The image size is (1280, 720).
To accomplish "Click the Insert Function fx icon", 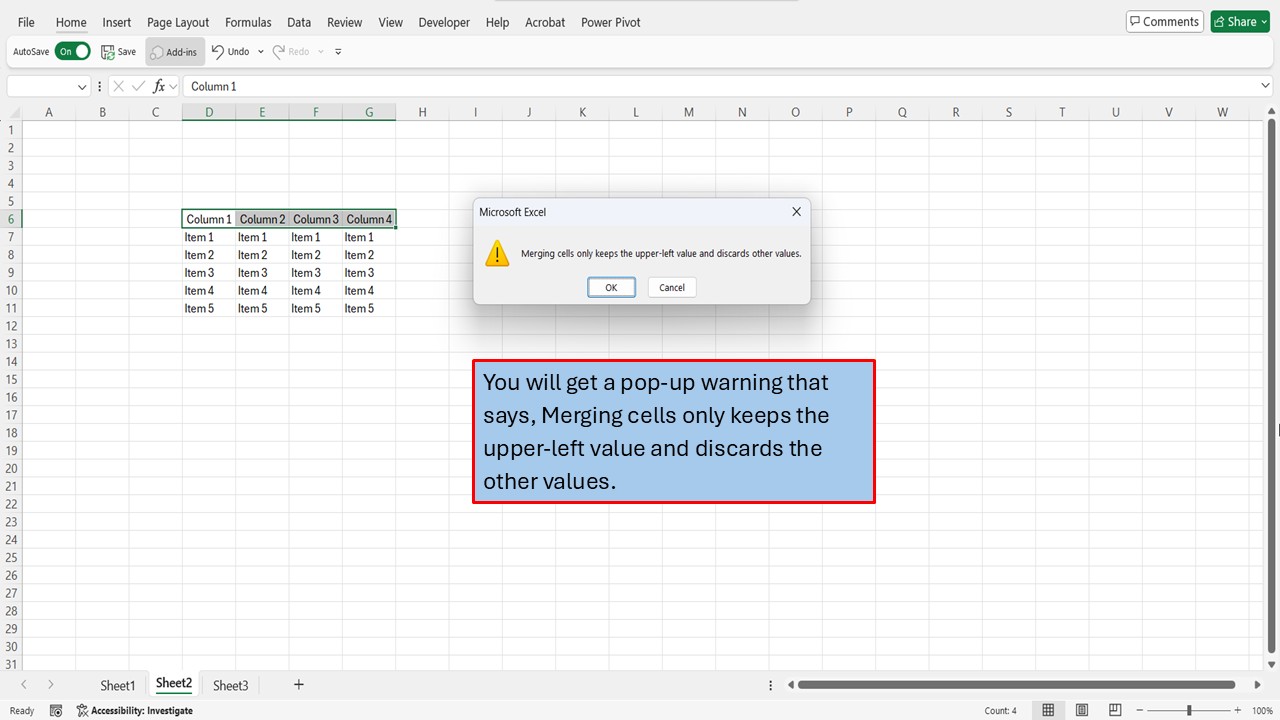I will (x=159, y=87).
